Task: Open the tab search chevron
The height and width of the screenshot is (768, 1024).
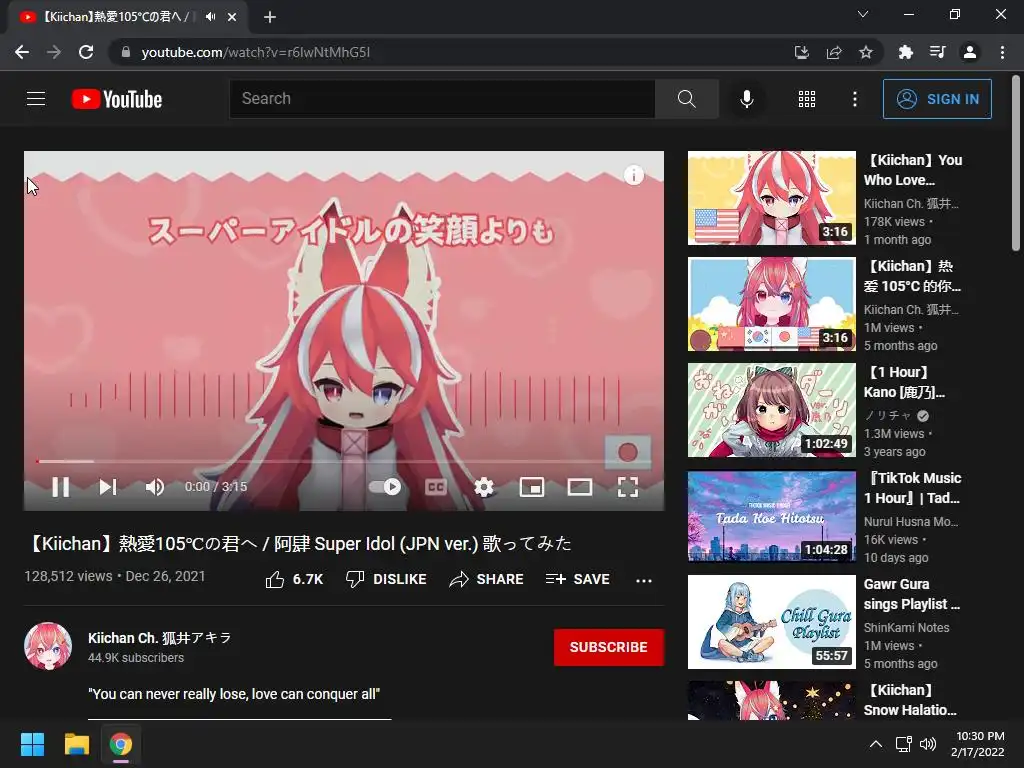Action: (x=863, y=14)
